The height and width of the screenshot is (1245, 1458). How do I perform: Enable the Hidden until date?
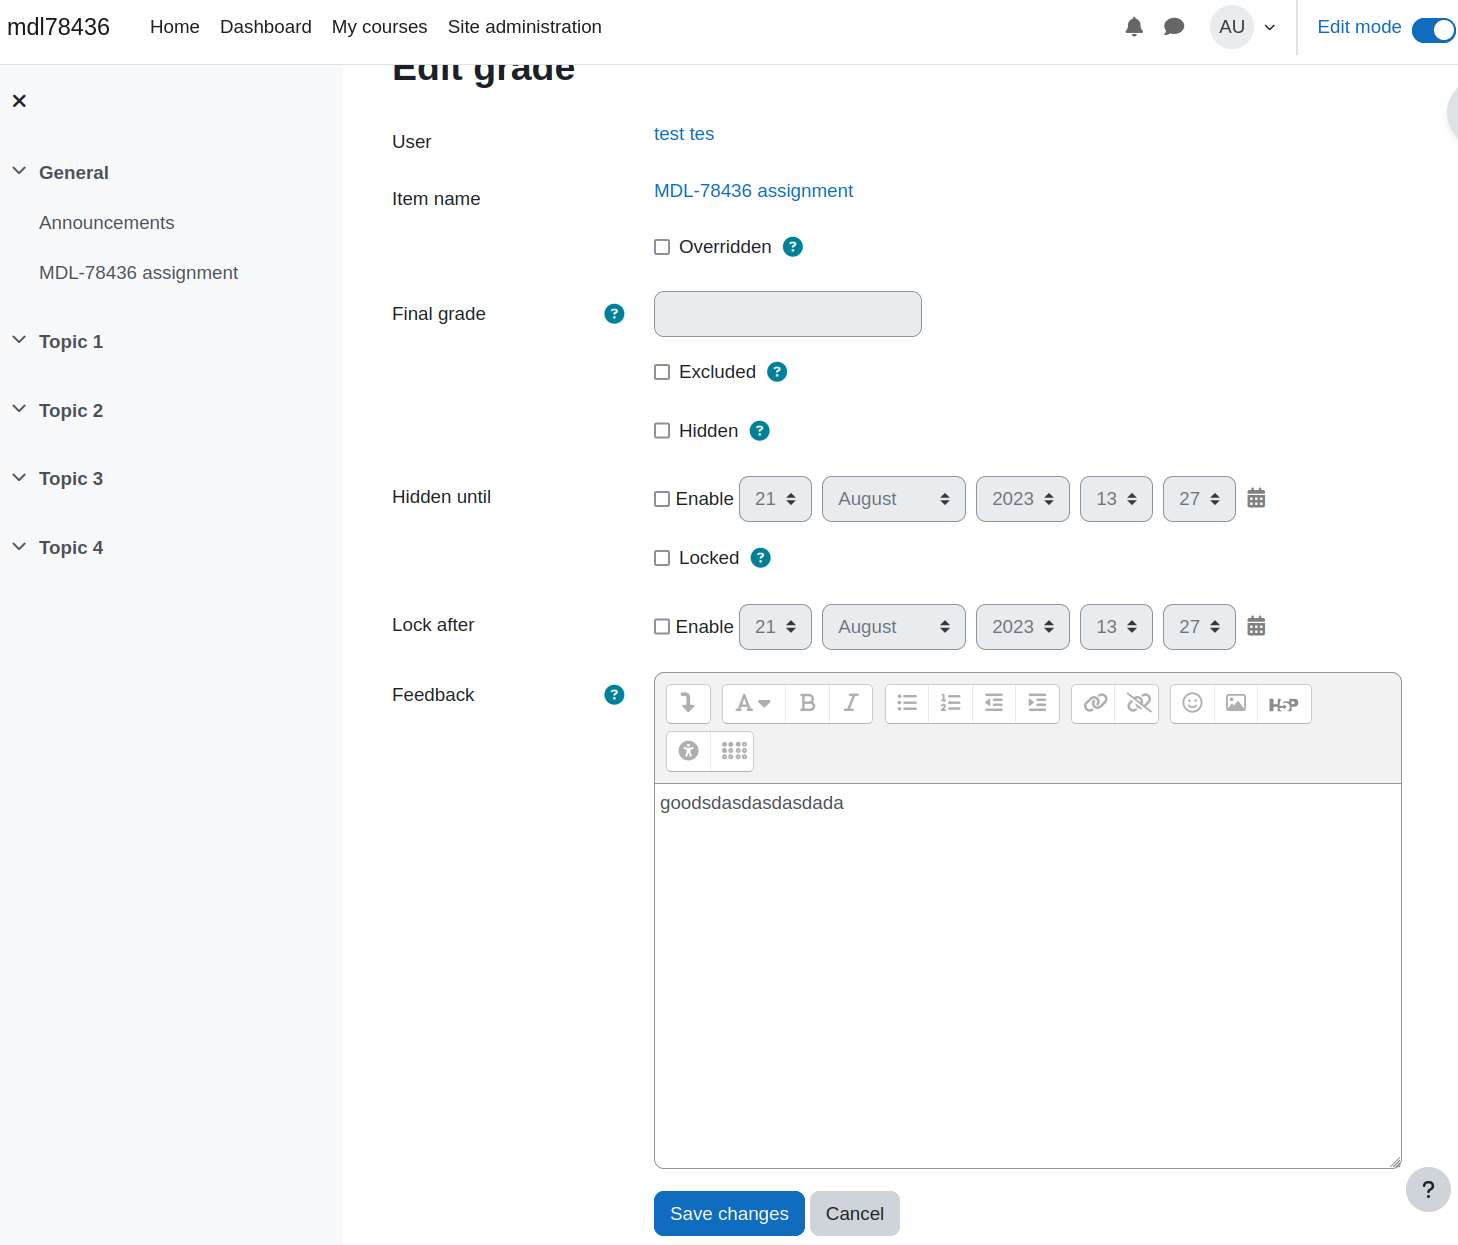(x=662, y=499)
